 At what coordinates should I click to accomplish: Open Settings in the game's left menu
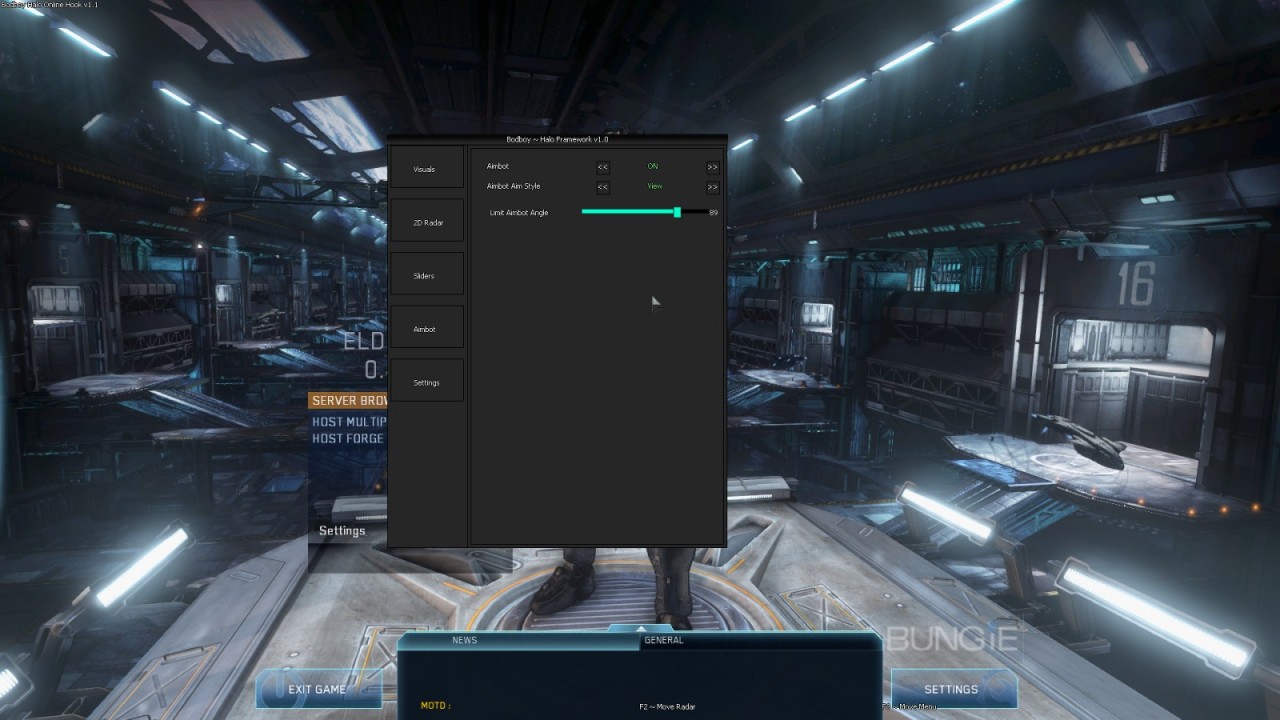click(342, 531)
